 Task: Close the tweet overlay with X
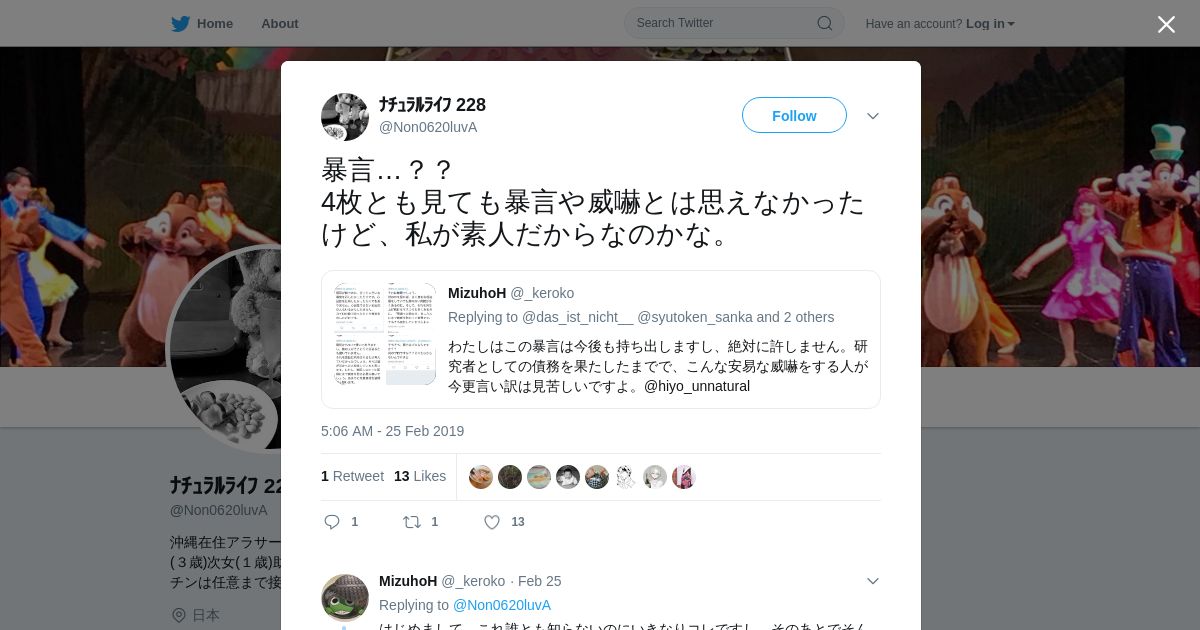point(1166,24)
